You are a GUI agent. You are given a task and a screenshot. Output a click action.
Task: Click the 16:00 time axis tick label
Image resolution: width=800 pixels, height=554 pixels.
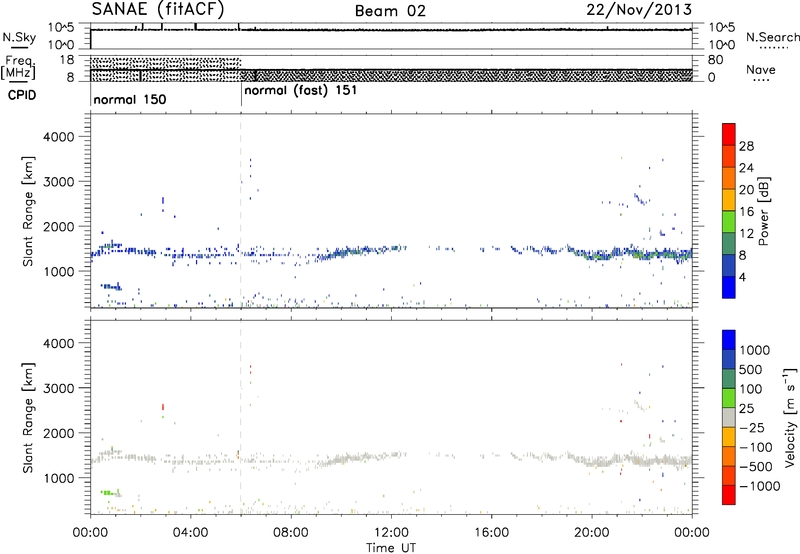tap(491, 533)
